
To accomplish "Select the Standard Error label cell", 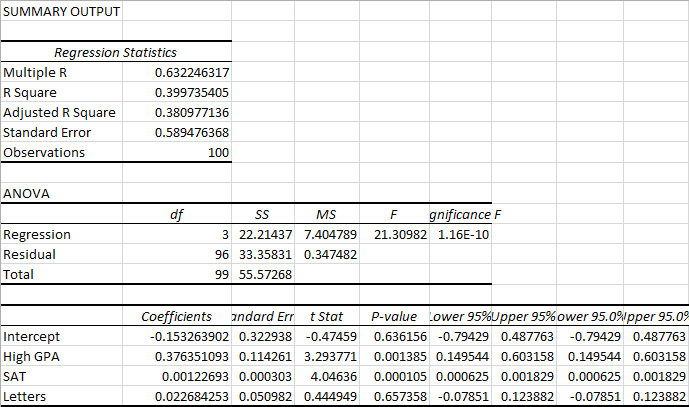I will 62,132.
